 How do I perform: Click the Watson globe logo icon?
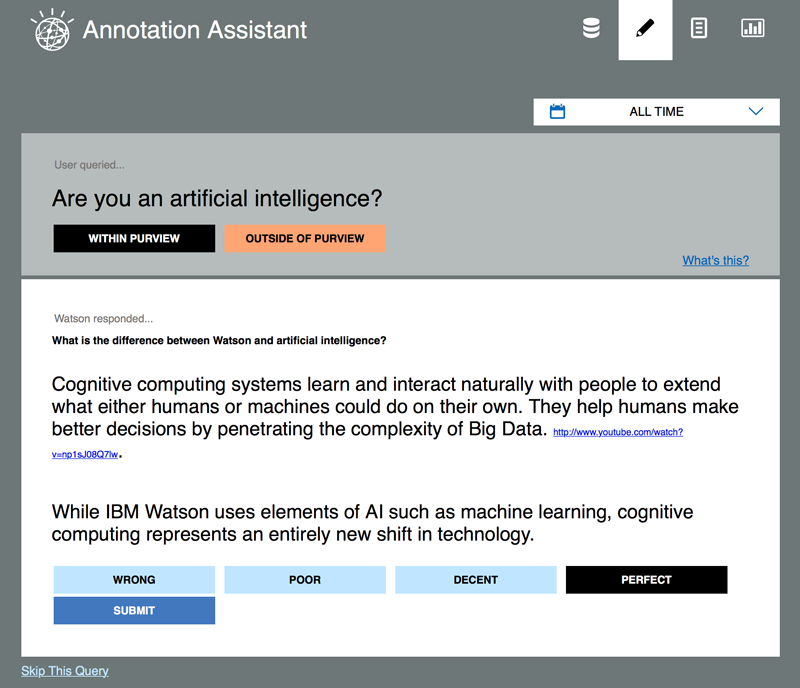coord(51,30)
